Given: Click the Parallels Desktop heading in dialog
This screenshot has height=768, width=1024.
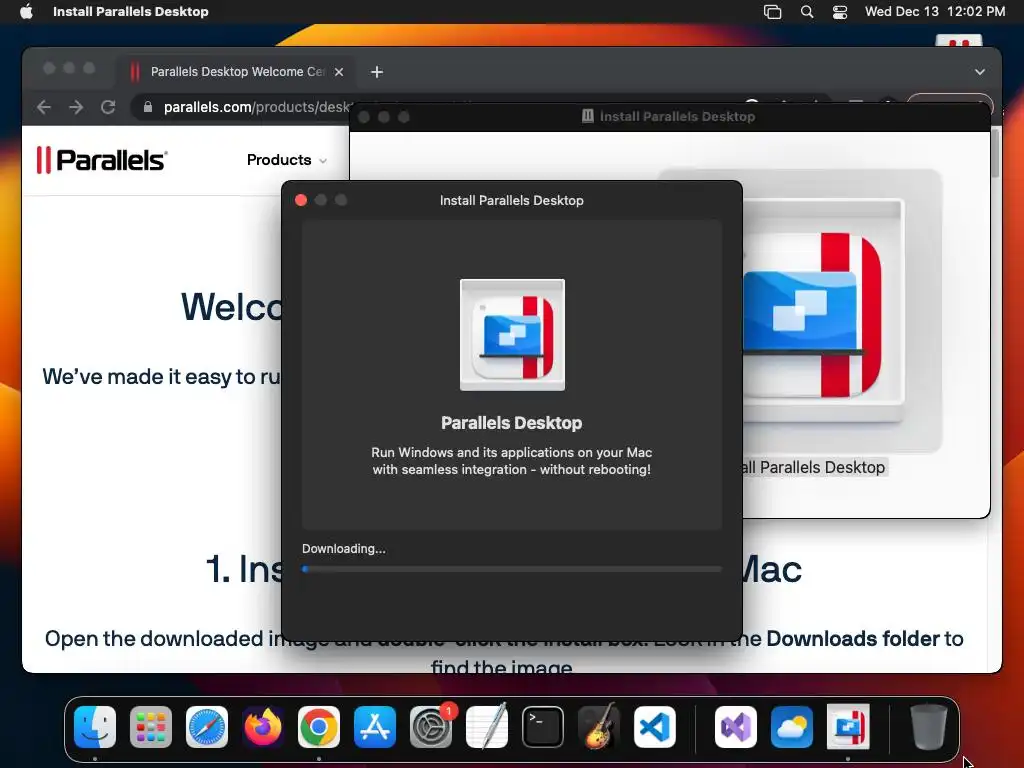Looking at the screenshot, I should click(511, 423).
